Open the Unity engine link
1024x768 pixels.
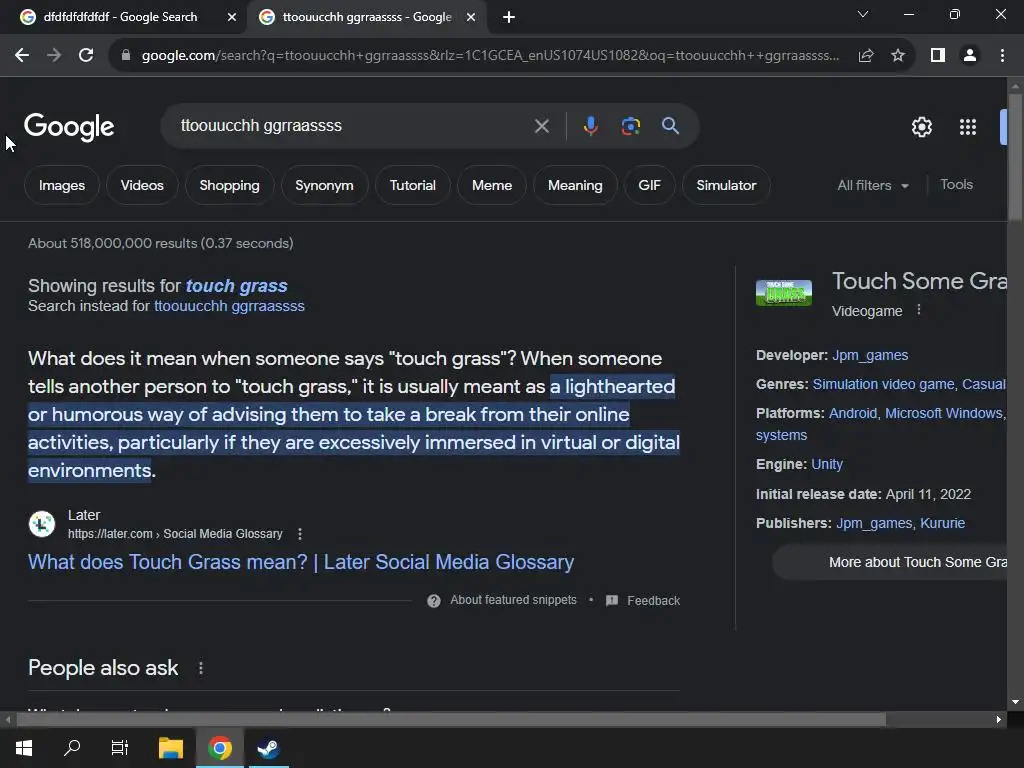tap(827, 464)
